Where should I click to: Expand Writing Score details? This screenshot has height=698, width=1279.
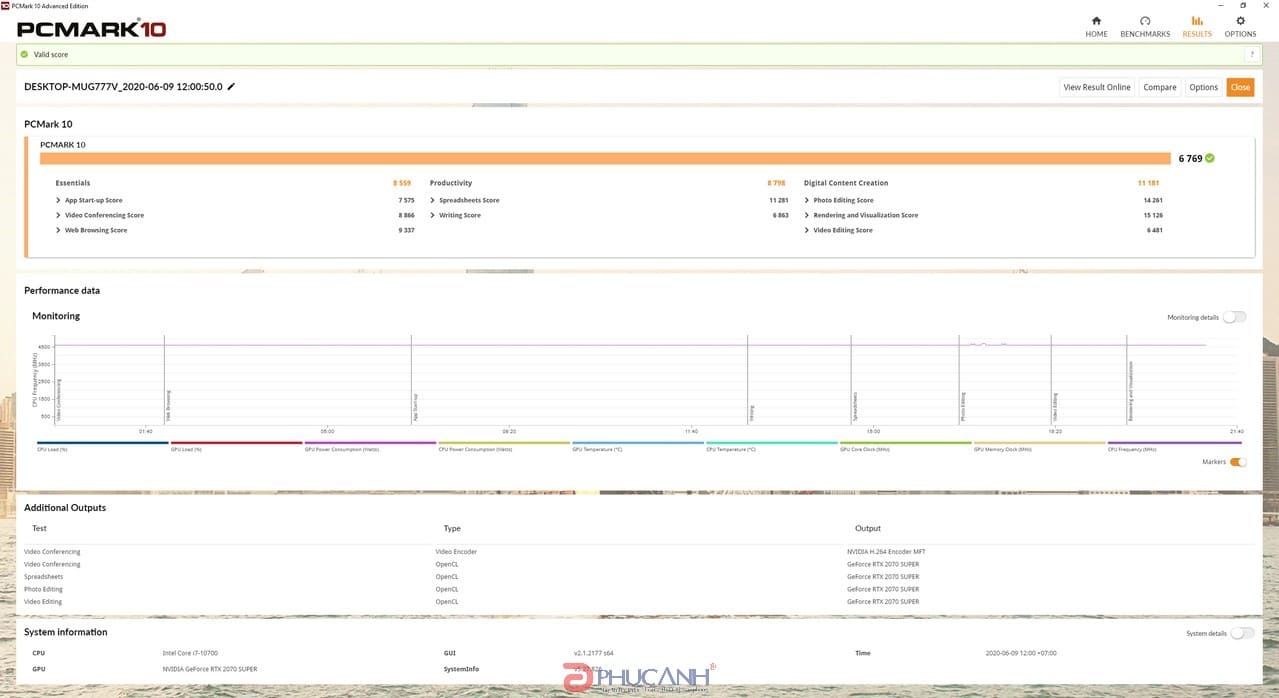pos(433,215)
